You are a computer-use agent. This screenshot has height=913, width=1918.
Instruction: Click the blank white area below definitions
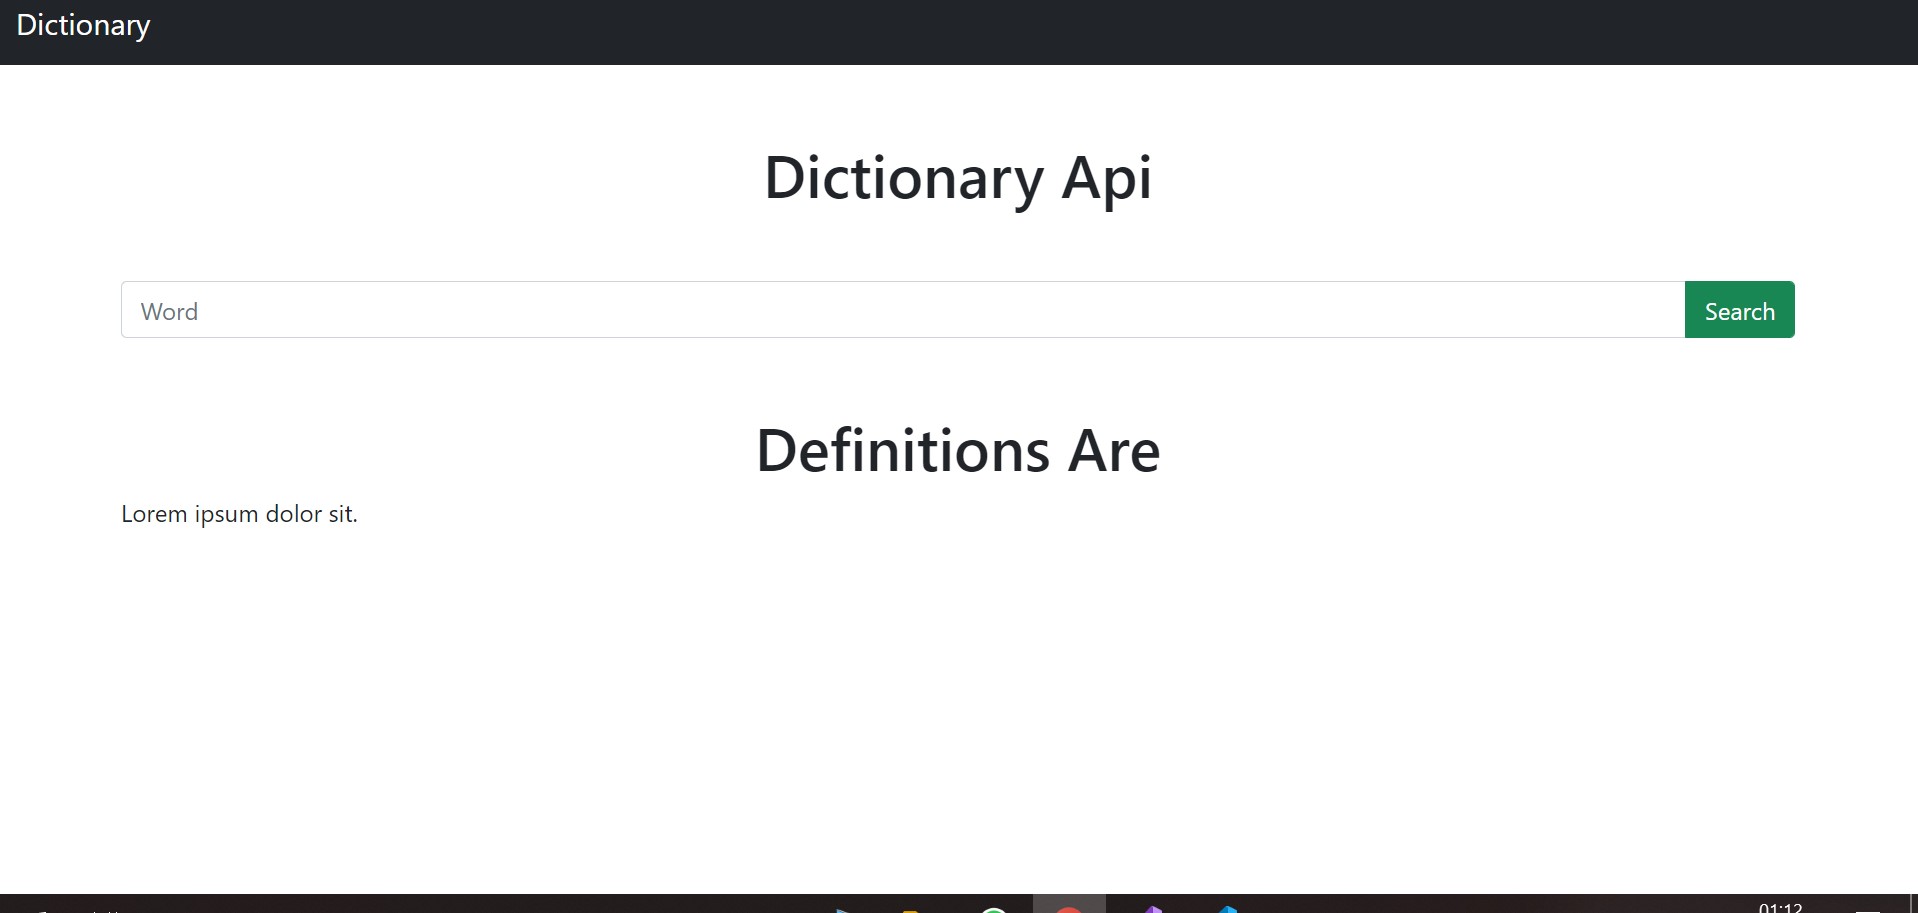coord(958,700)
